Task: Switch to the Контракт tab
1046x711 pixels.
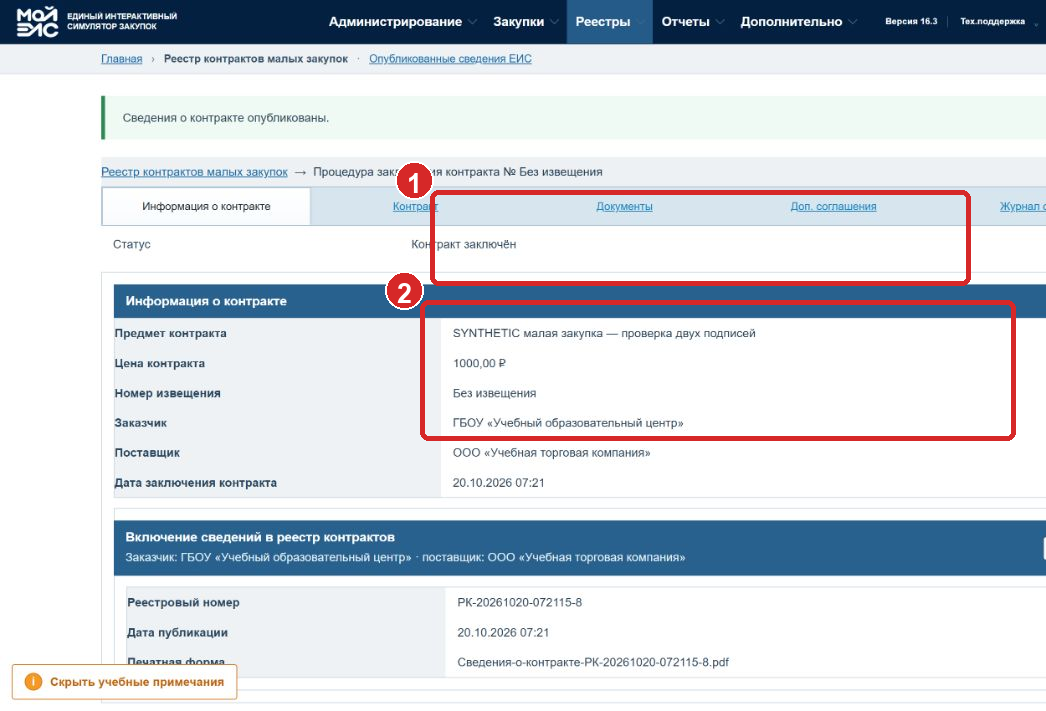Action: tap(415, 206)
